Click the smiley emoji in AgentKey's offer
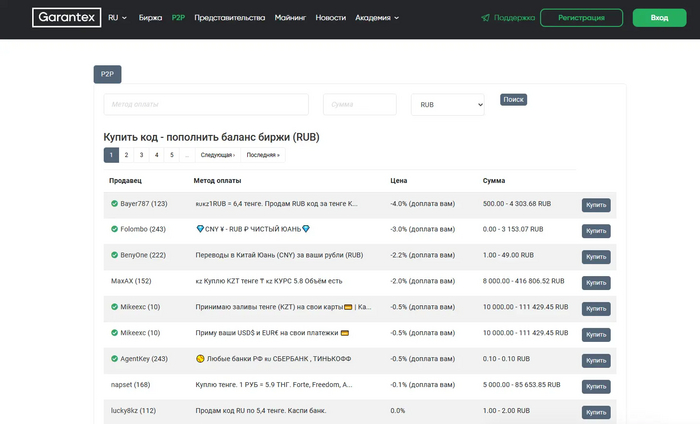700x424 pixels. click(200, 358)
